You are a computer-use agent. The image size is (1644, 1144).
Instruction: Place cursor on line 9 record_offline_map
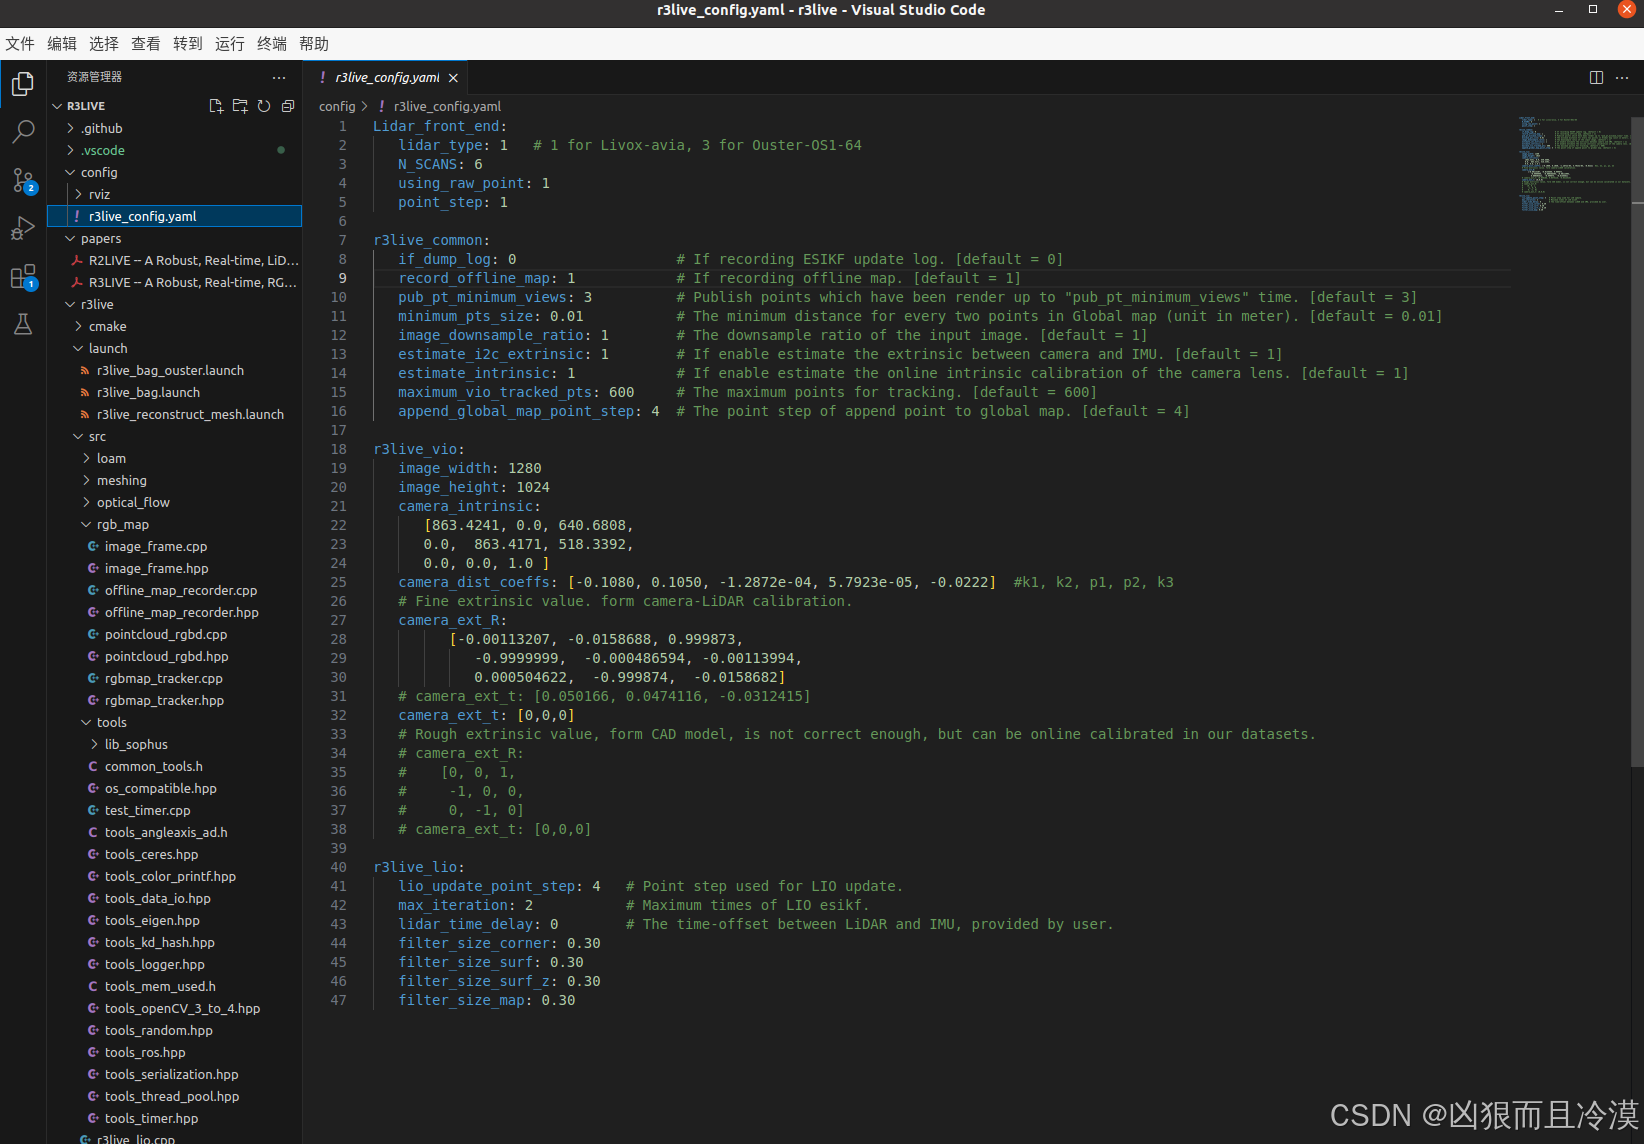(x=486, y=278)
